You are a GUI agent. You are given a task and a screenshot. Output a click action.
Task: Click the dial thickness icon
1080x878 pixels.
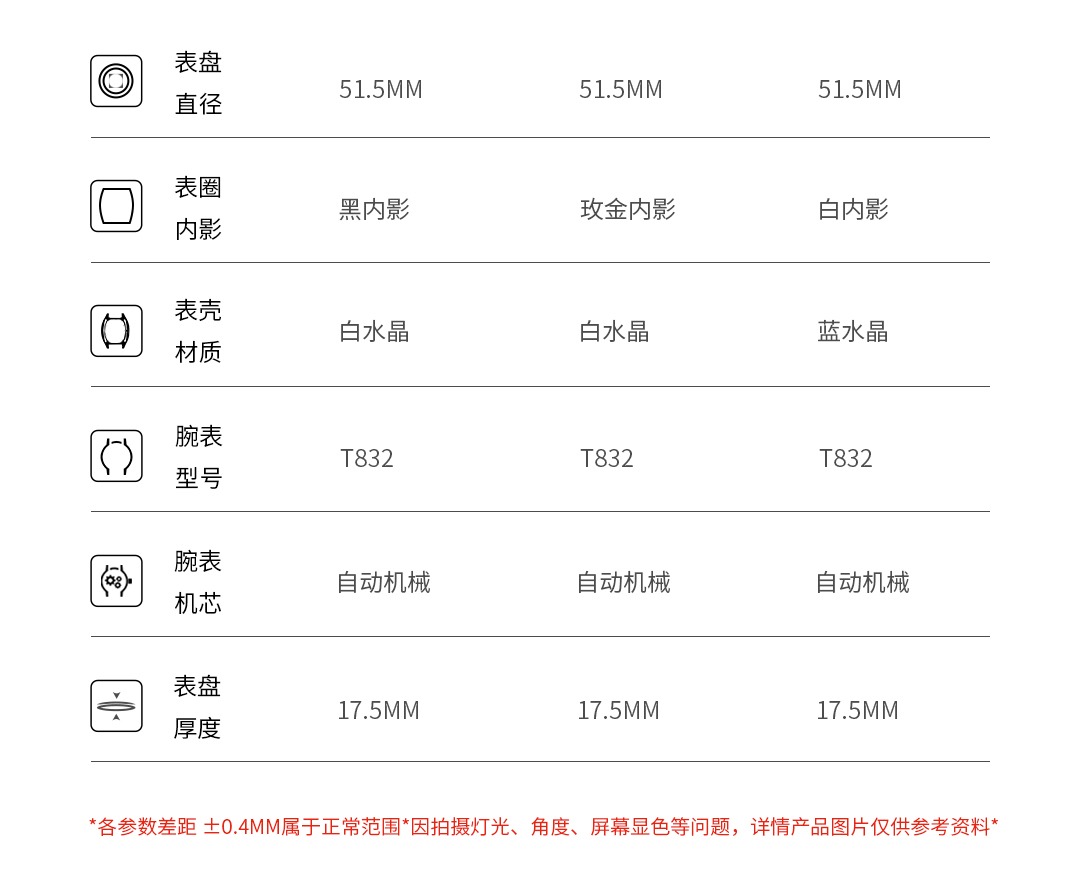[116, 706]
